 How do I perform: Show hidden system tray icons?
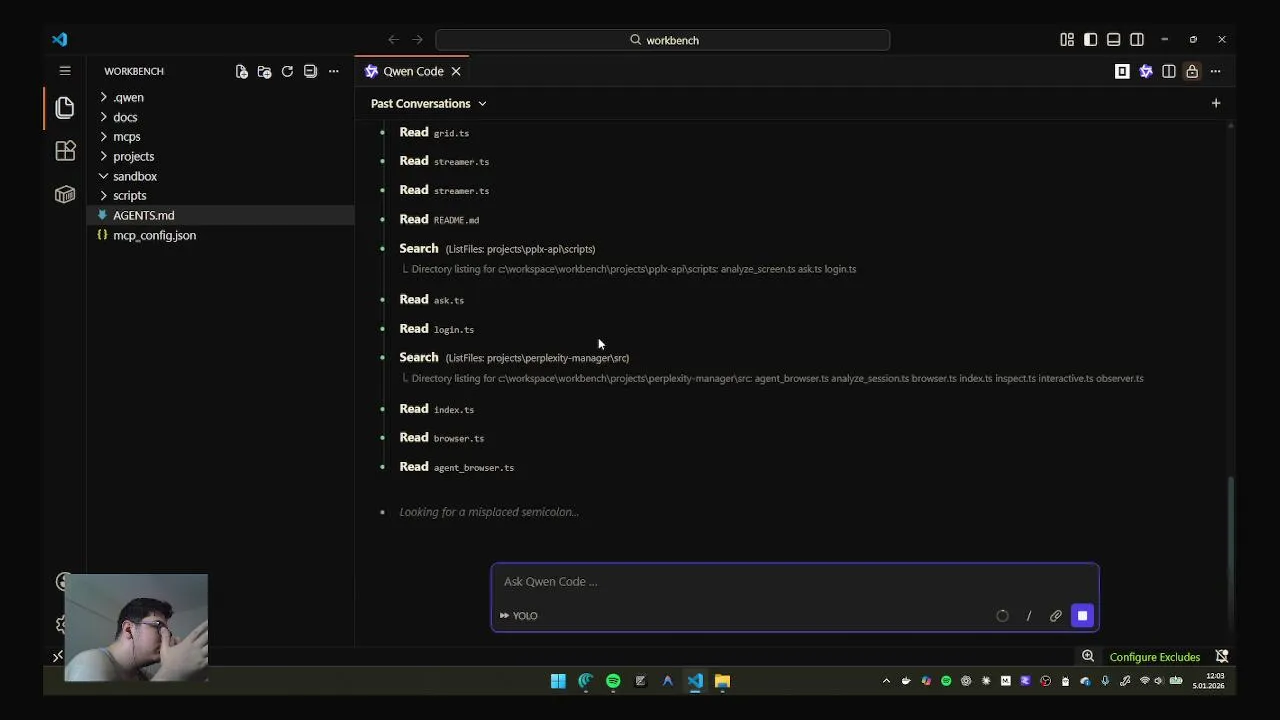886,681
